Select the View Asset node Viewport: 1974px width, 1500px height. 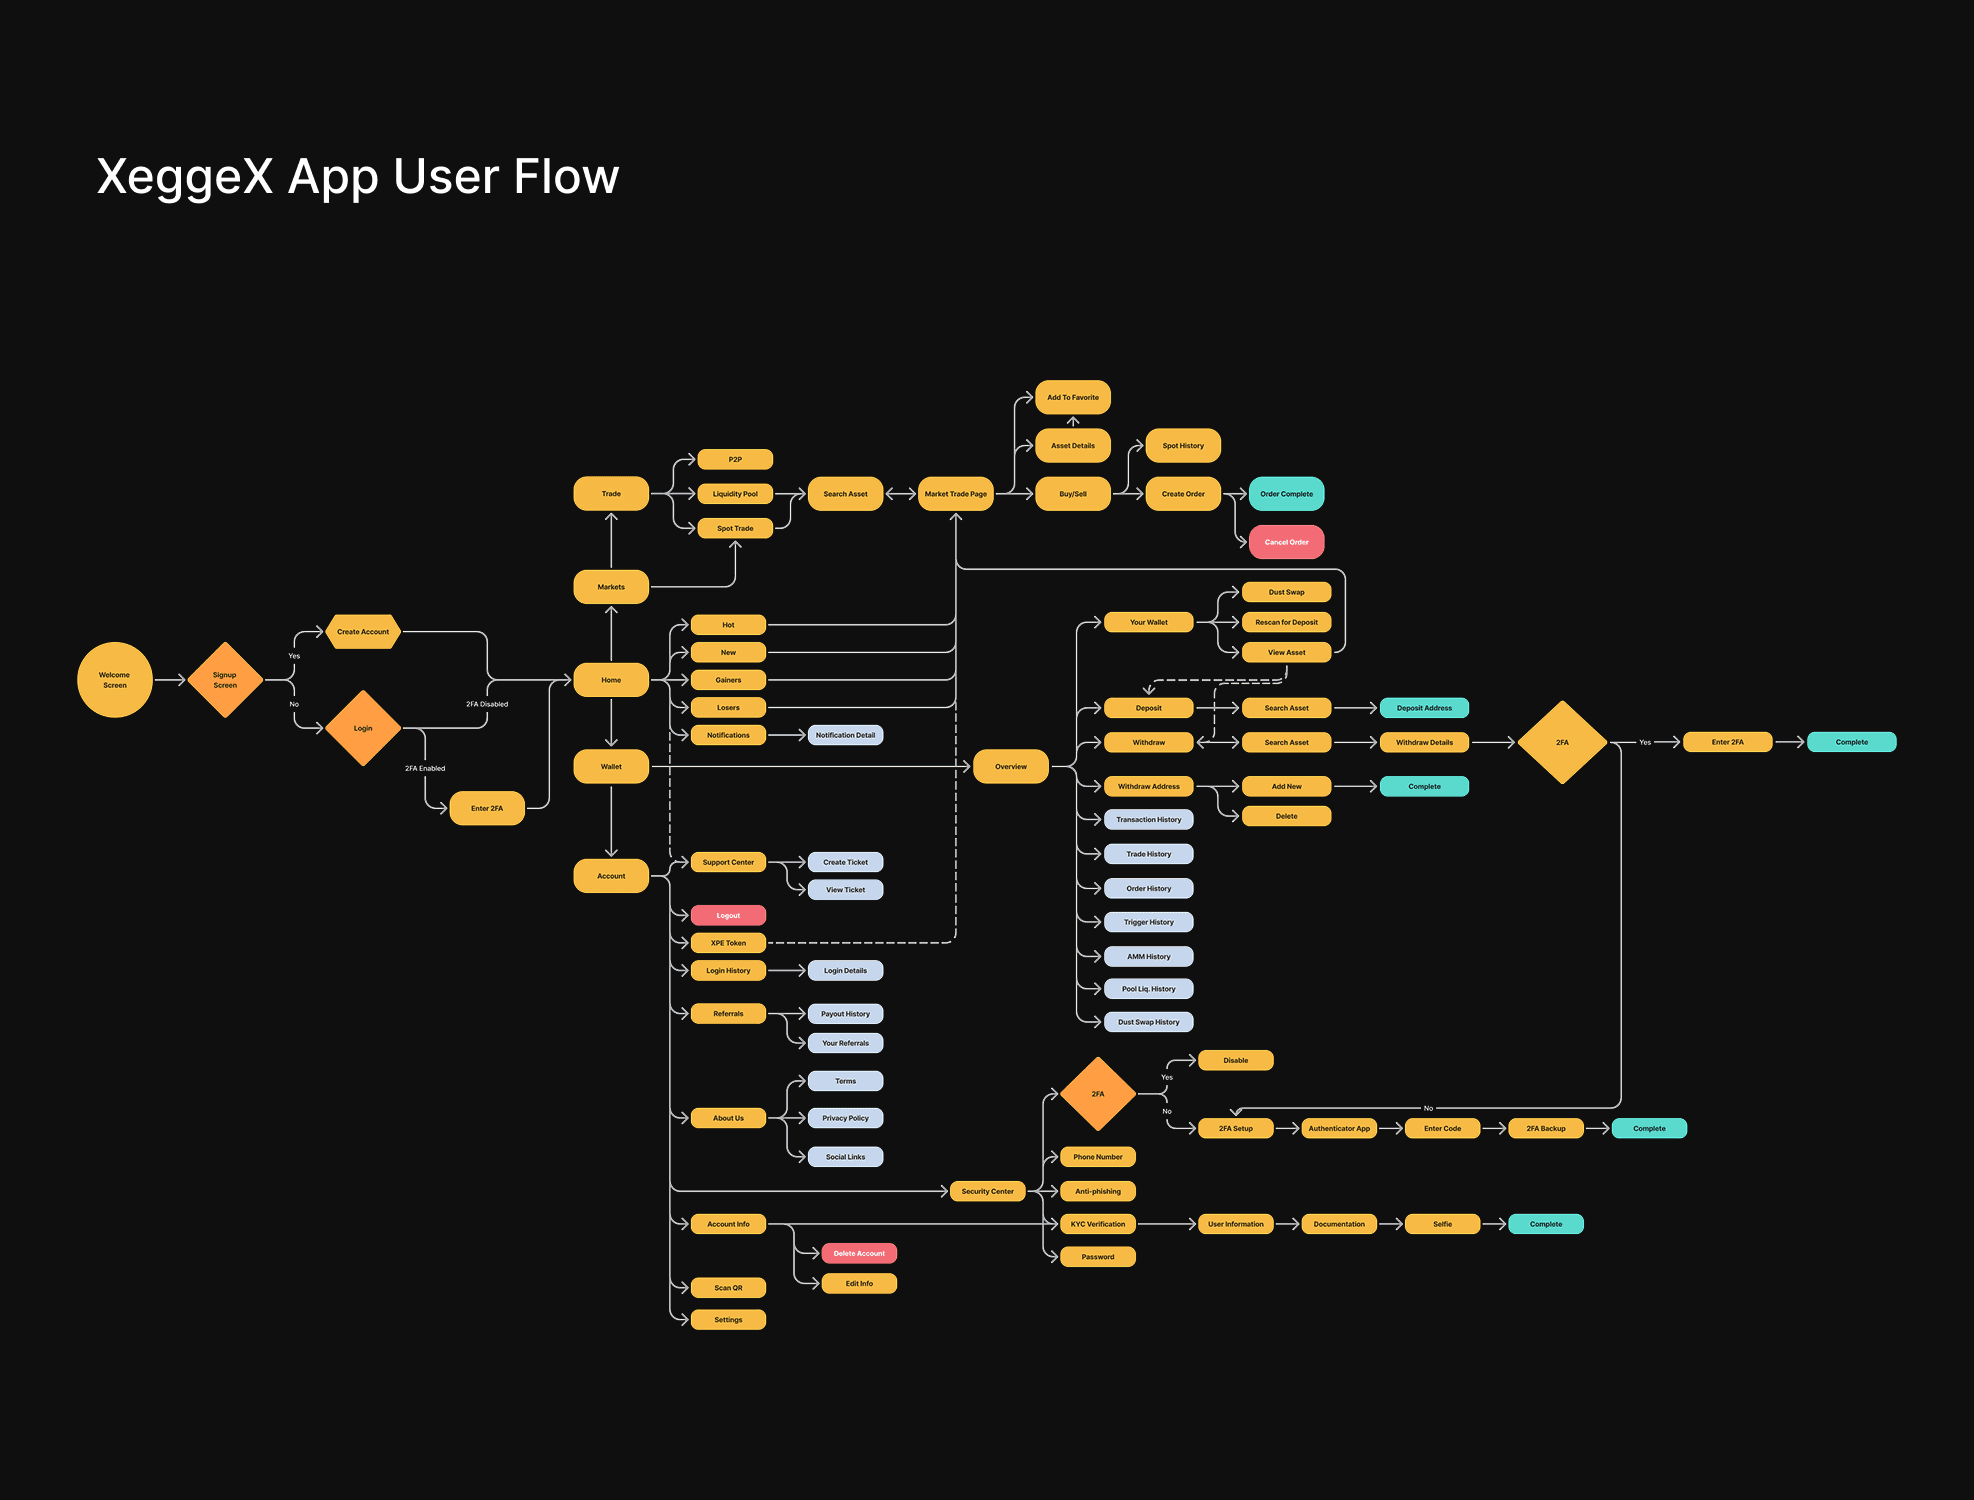pos(1287,652)
